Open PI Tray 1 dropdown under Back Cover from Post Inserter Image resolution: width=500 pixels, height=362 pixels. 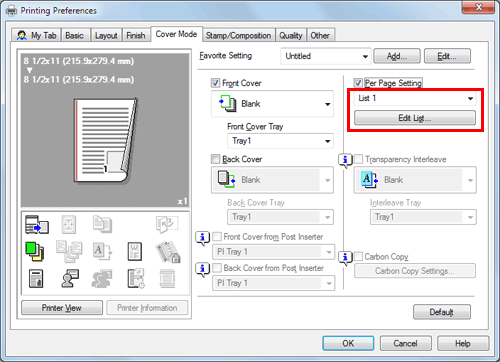274,283
